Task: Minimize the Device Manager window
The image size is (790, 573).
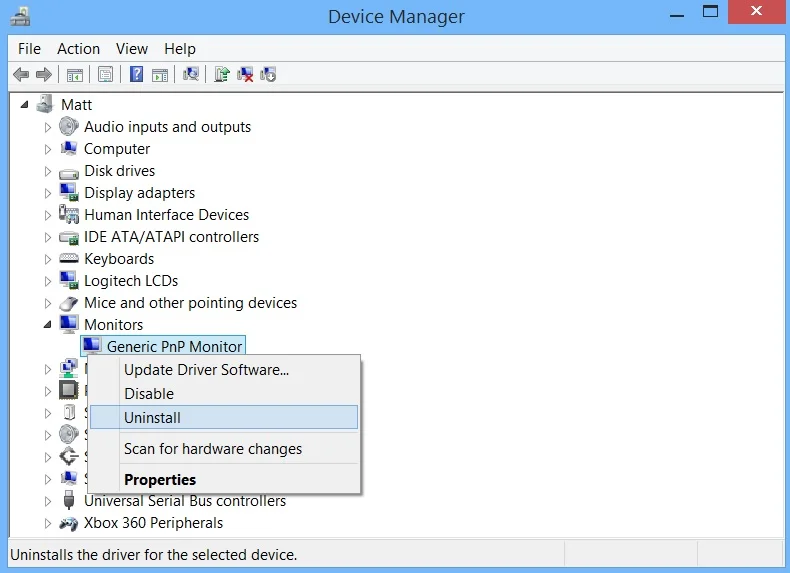Action: 677,15
